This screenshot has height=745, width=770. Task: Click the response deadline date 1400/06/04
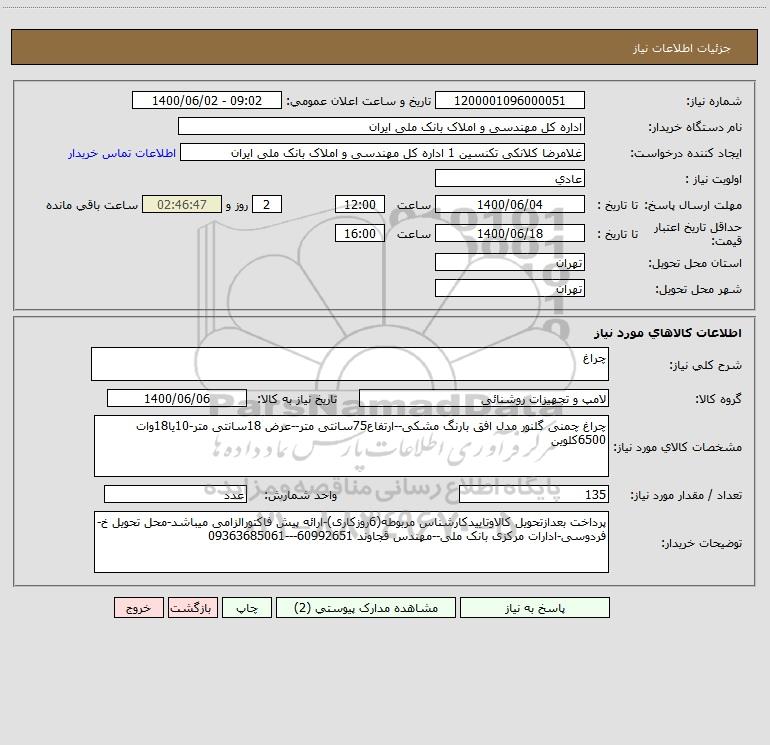pos(510,204)
